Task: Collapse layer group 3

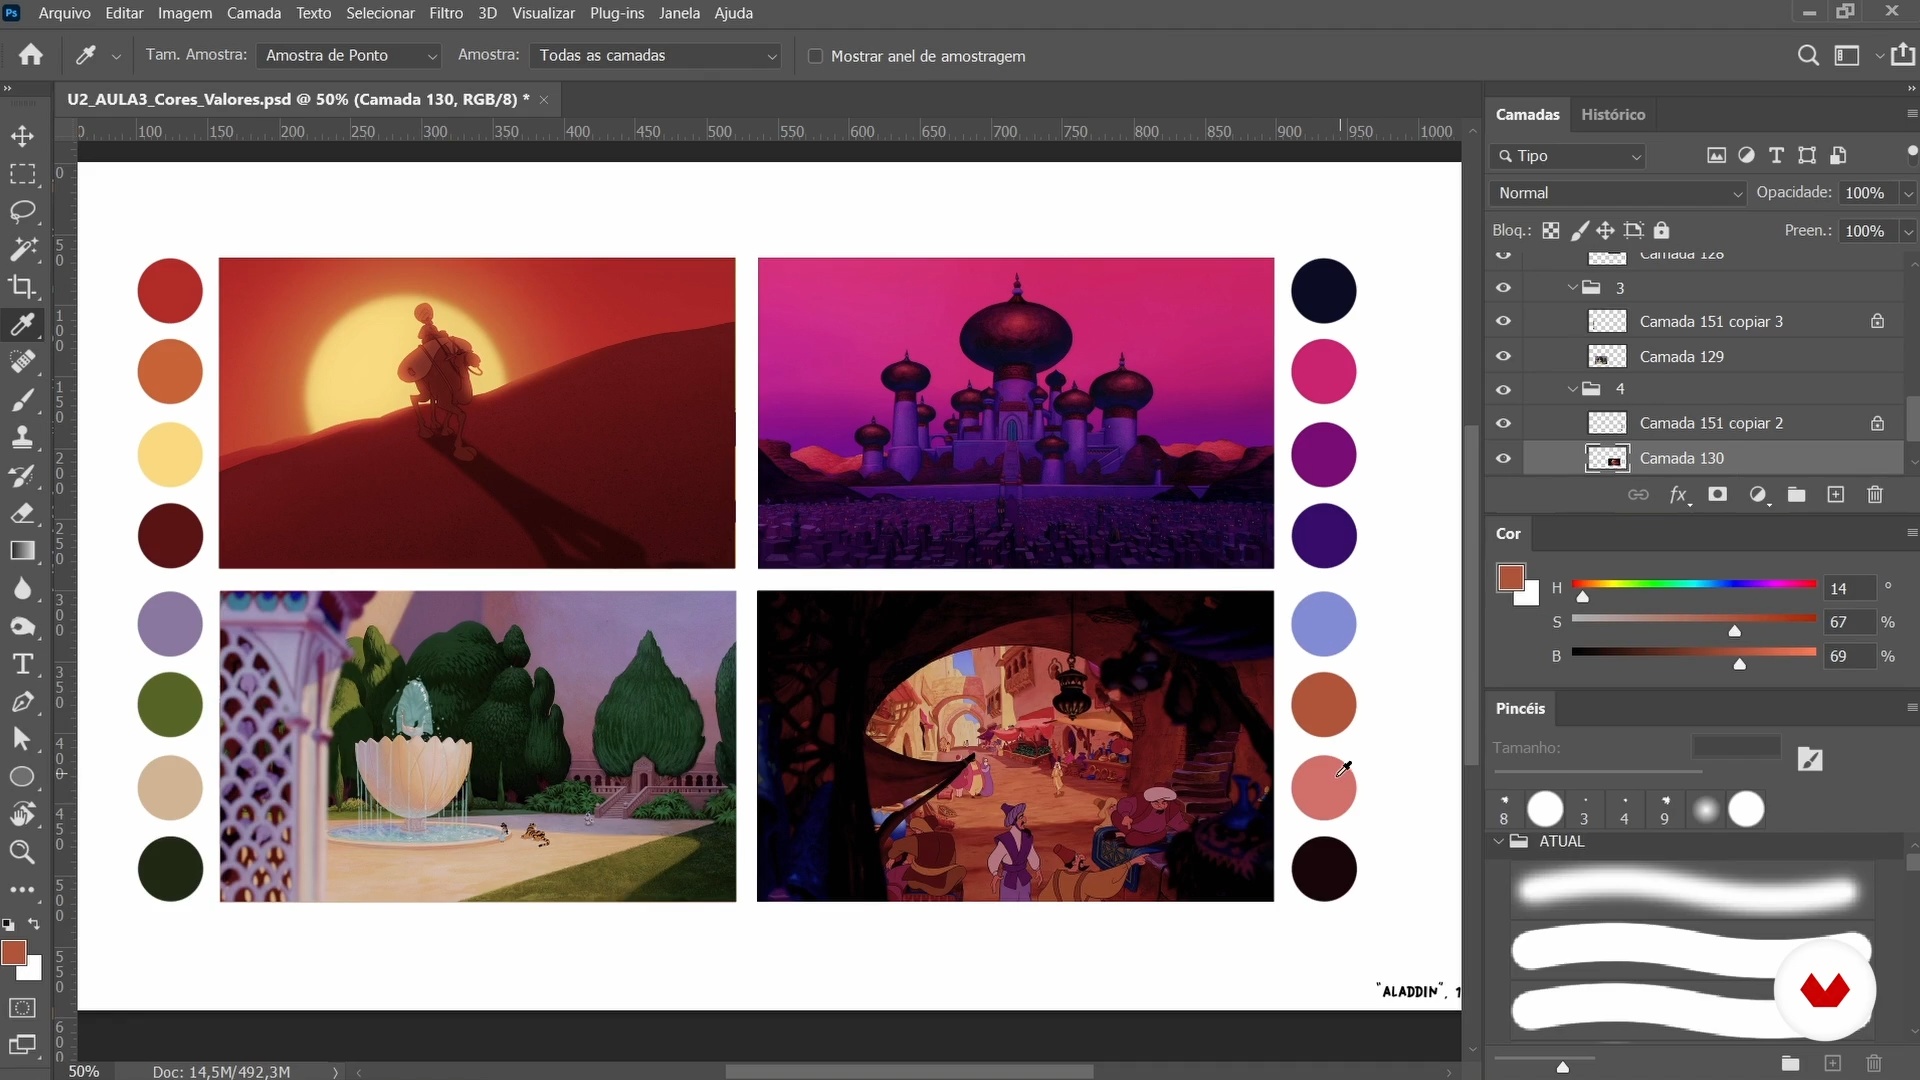Action: [1572, 288]
